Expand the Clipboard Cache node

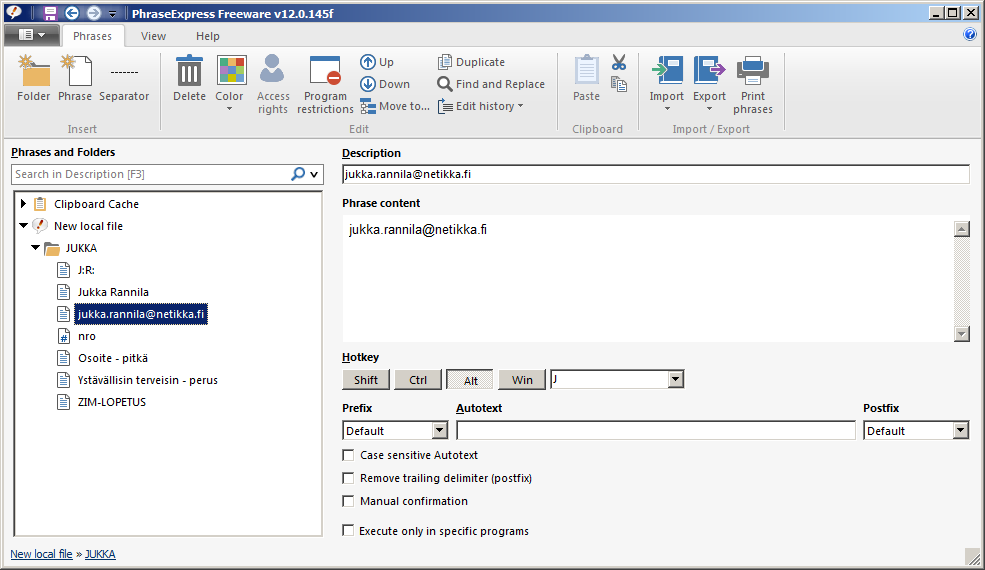[23, 204]
